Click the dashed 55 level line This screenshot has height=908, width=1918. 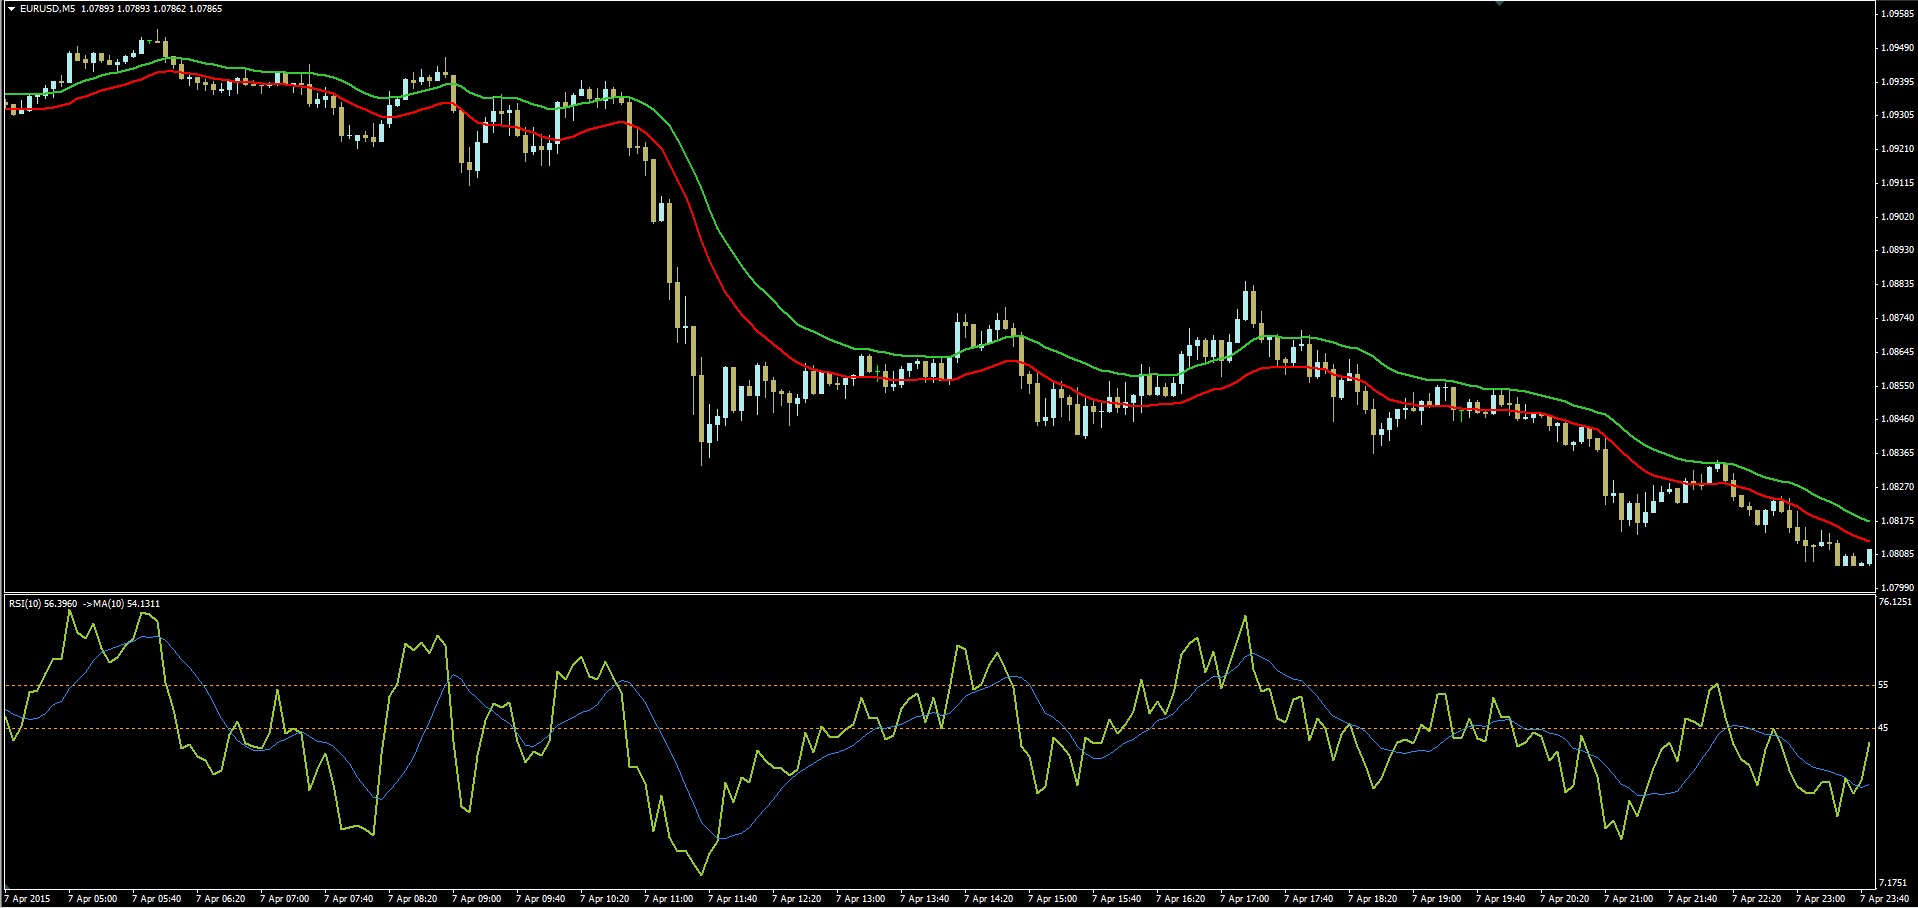tap(300, 685)
